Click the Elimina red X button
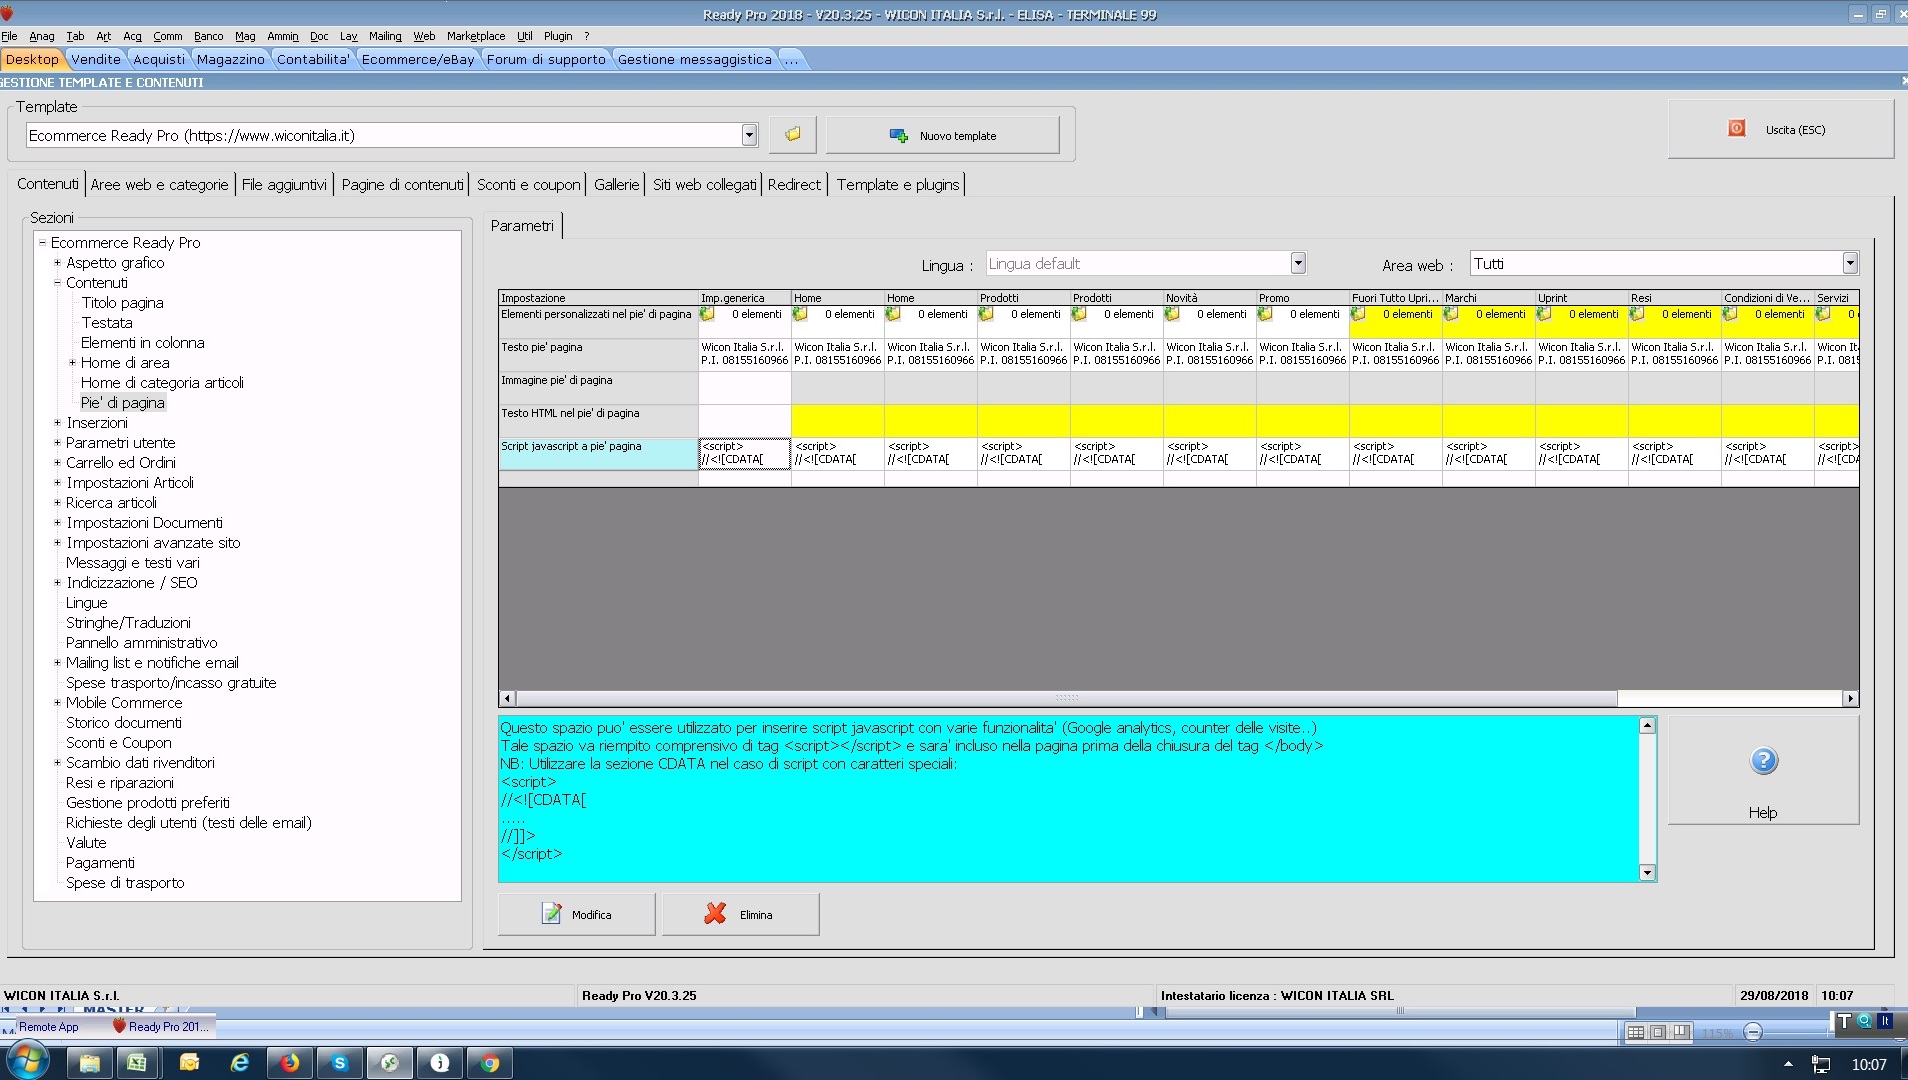The height and width of the screenshot is (1080, 1908). coord(740,914)
